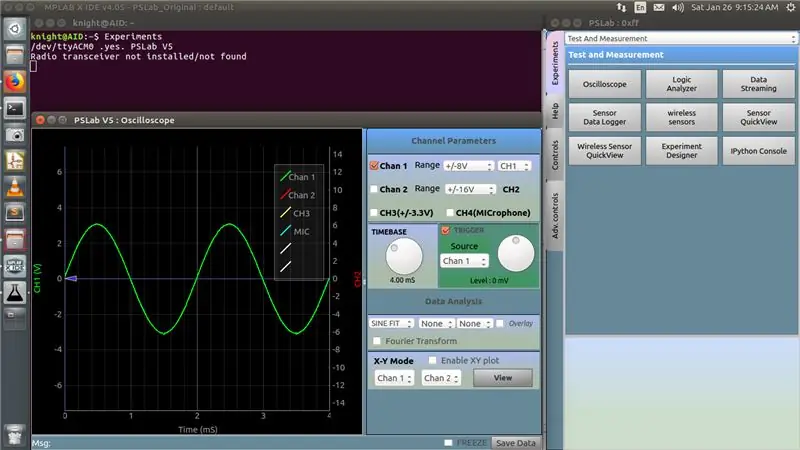800x450 pixels.
Task: Switch to Help vertical tab
Action: [555, 111]
